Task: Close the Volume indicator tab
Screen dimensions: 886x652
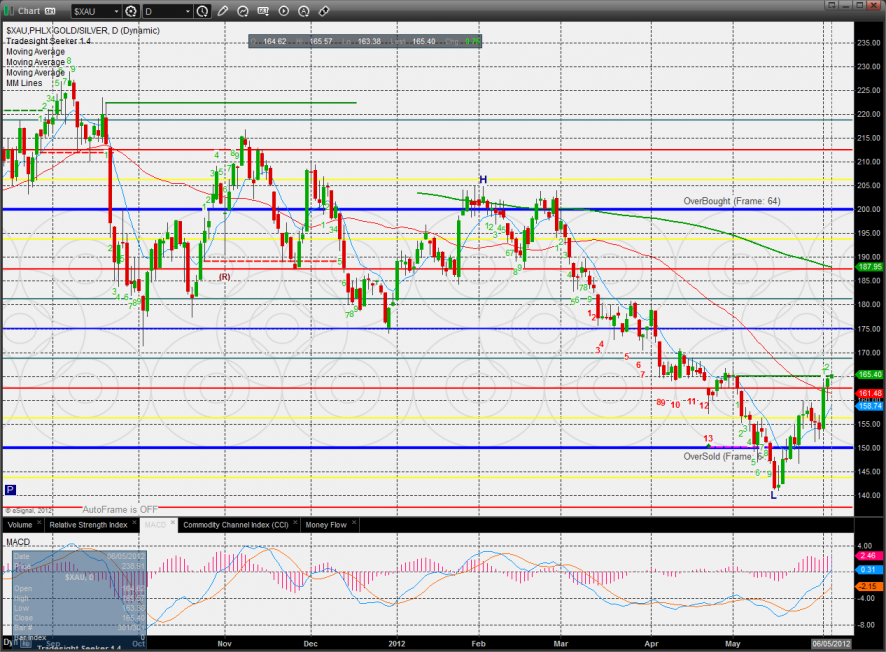Action: pyautogui.click(x=40, y=524)
